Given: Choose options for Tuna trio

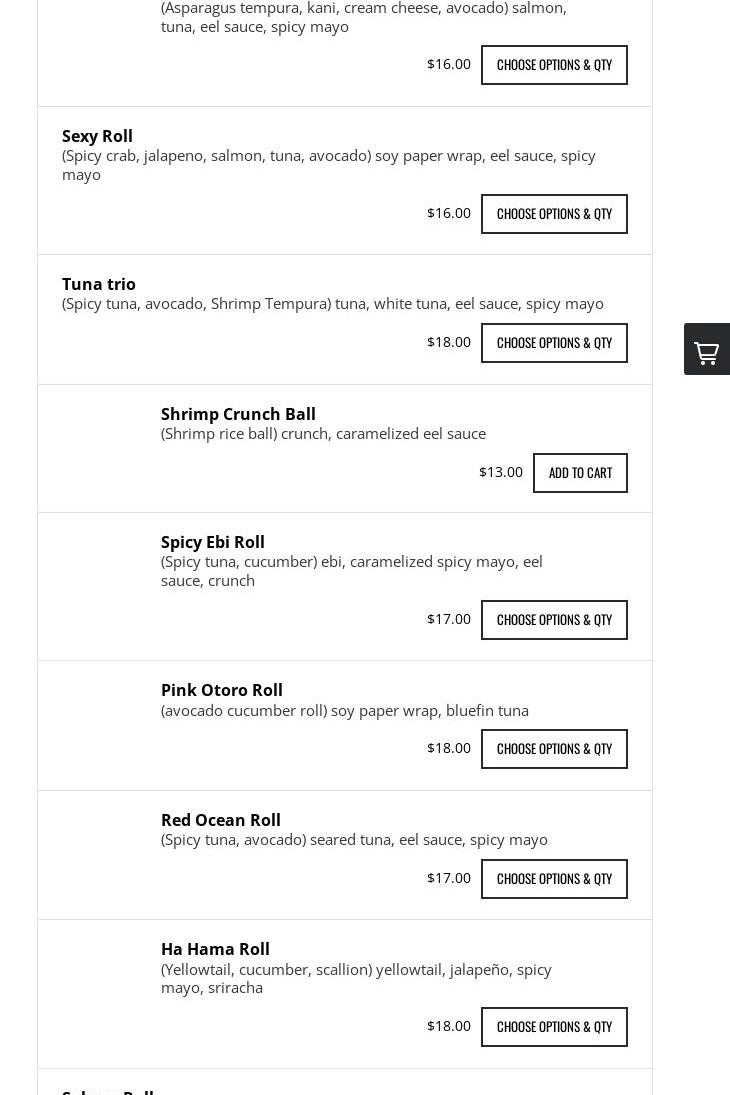Looking at the screenshot, I should point(554,343).
